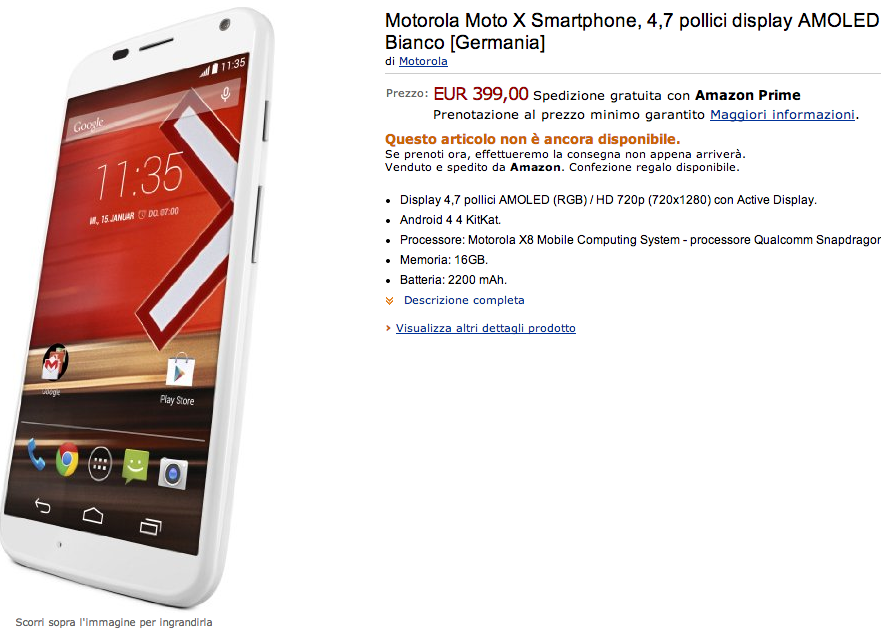Viewport: 881px width, 643px height.
Task: Click the Android back arrow icon
Action: [x=43, y=506]
